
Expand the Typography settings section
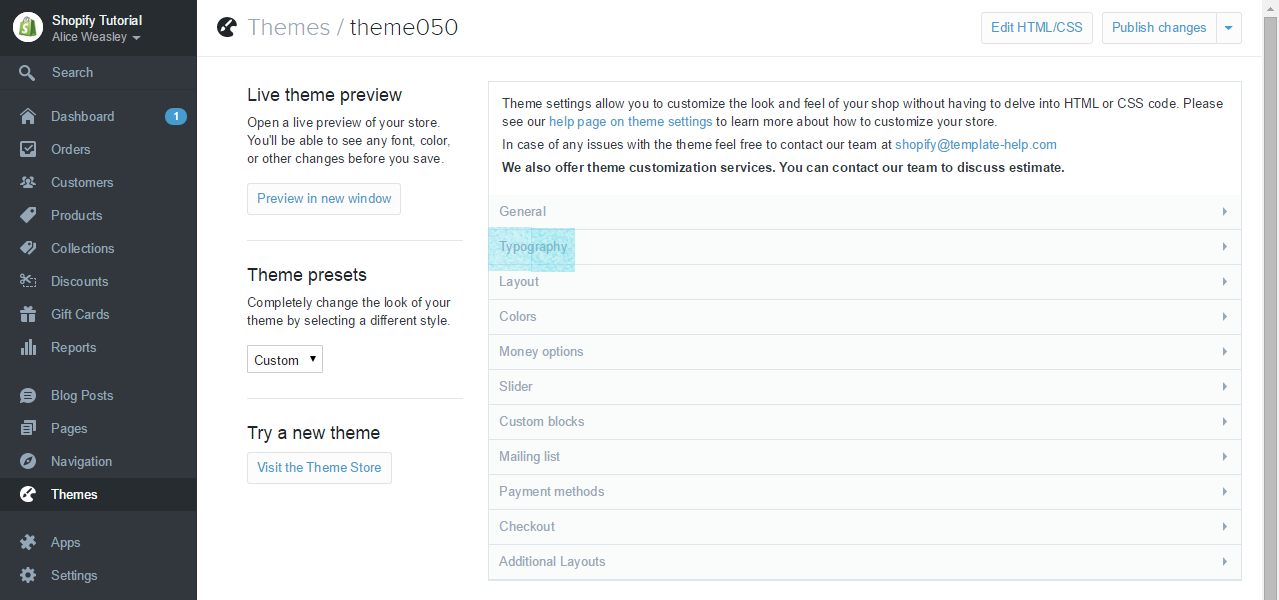pos(865,247)
